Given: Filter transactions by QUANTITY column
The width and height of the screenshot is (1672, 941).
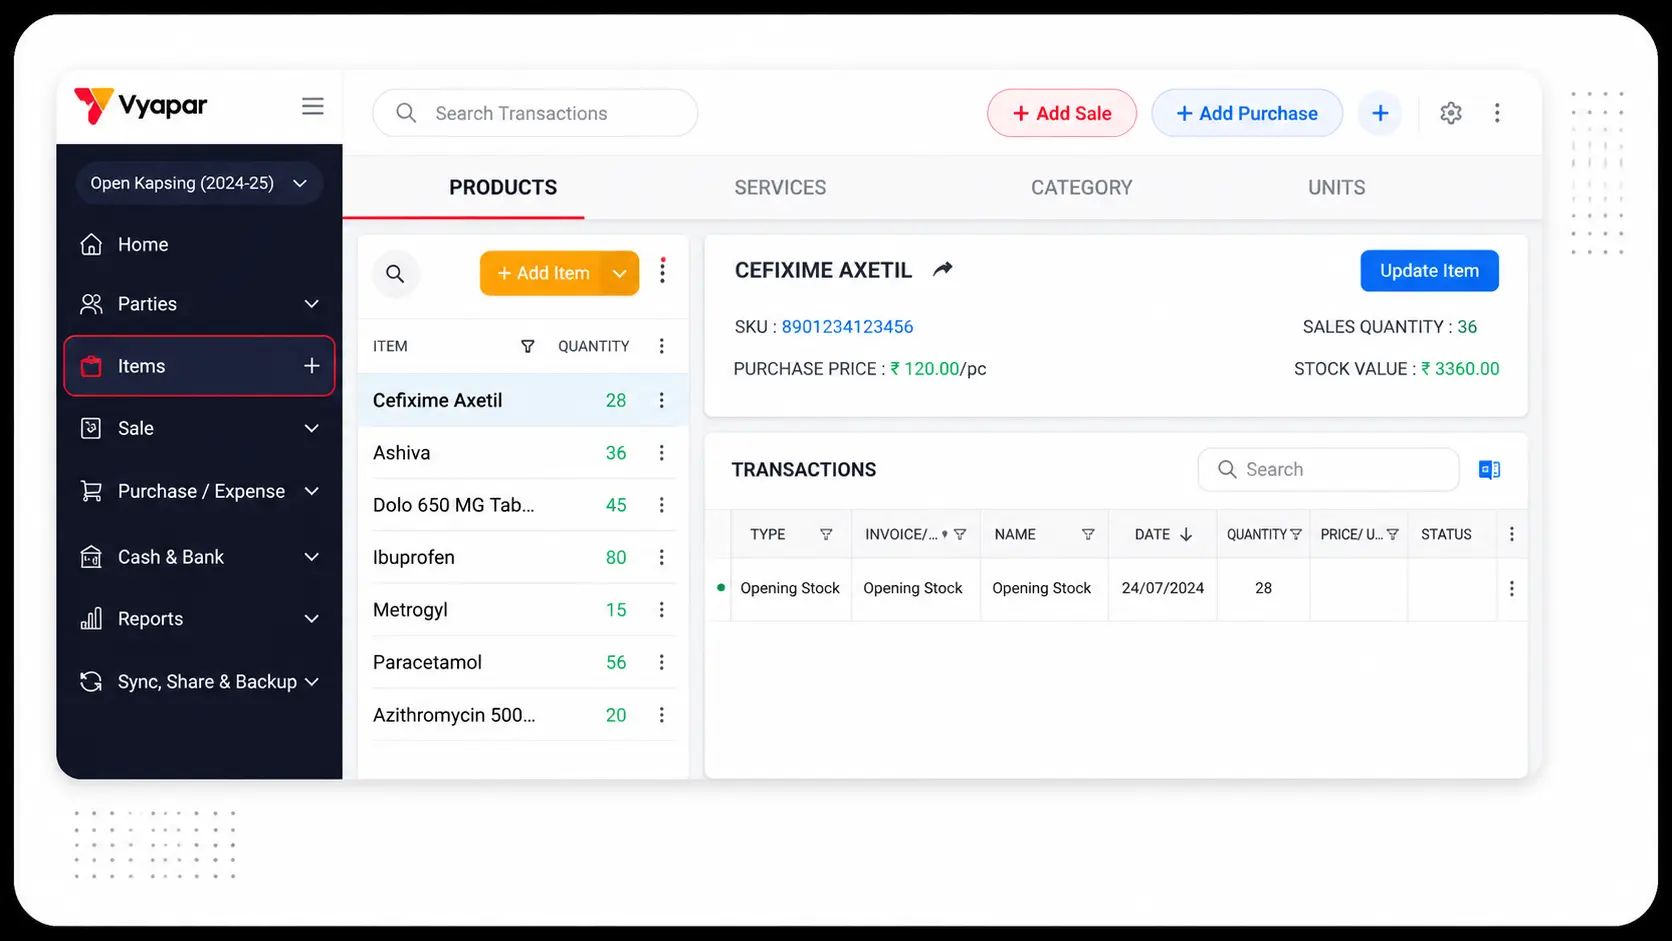Looking at the screenshot, I should (1296, 535).
